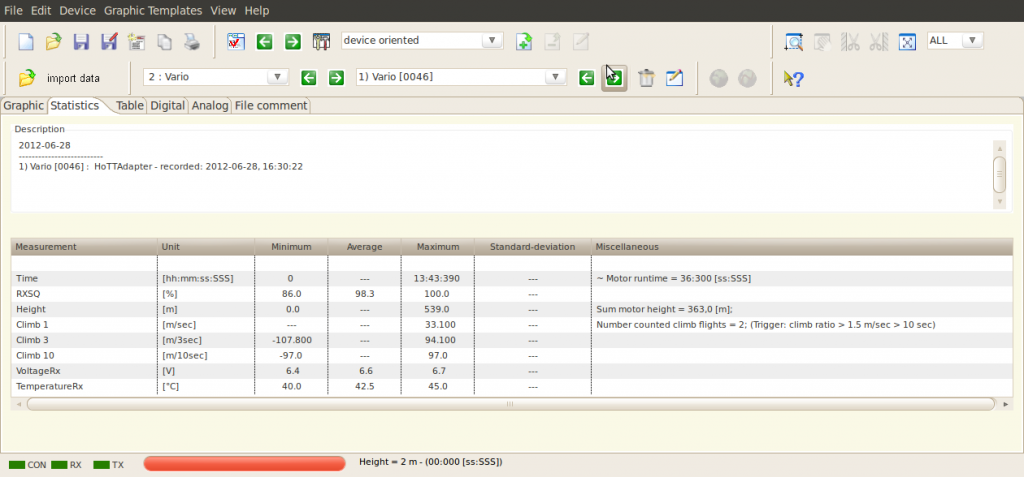Viewport: 1024px width, 477px height.
Task: Open the Graphic Templates menu
Action: (153, 10)
